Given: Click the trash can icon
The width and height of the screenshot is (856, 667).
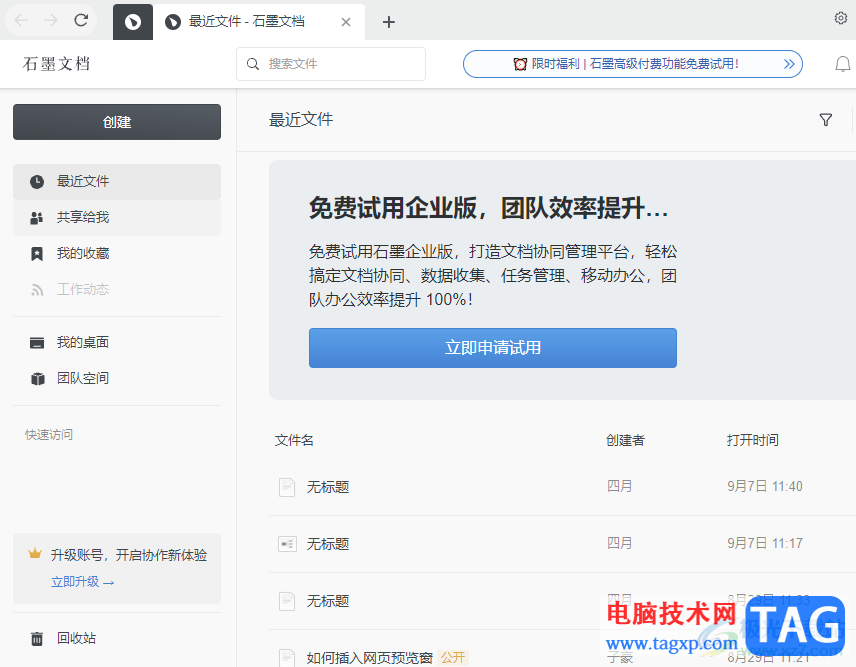Looking at the screenshot, I should [x=37, y=638].
